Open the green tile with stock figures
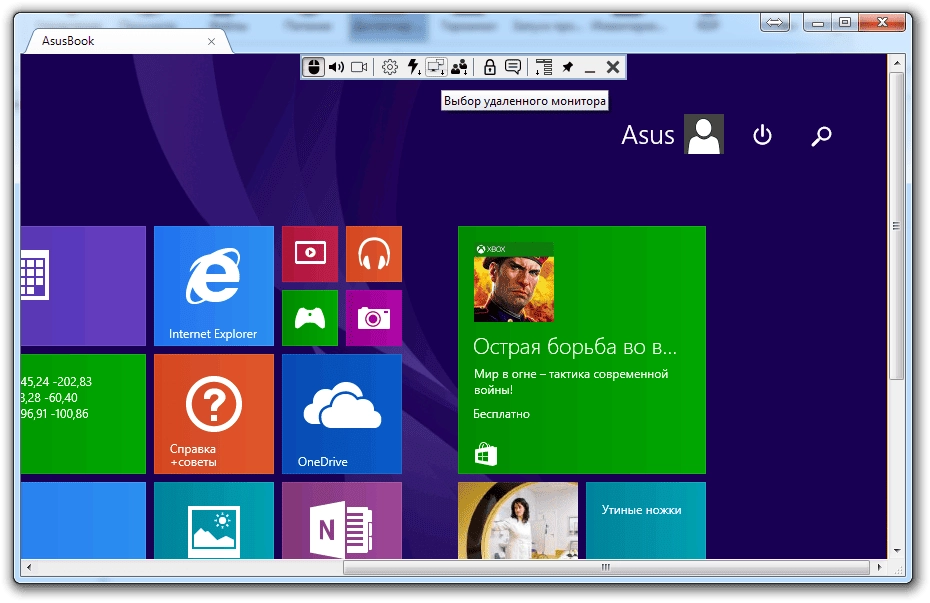Image resolution: width=930 pixels, height=603 pixels. [x=83, y=414]
